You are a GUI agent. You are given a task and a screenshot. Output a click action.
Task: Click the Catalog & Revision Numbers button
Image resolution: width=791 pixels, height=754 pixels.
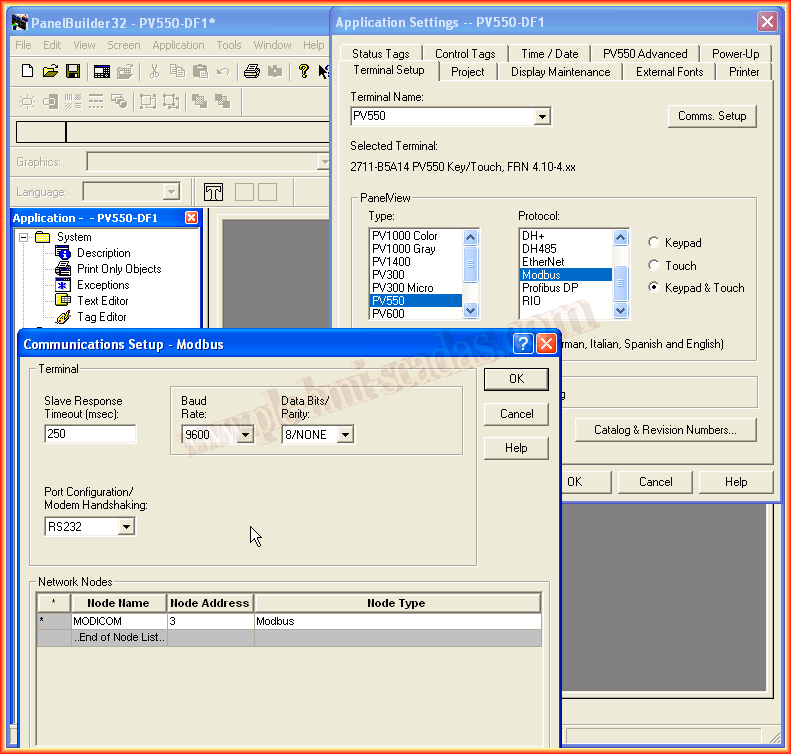click(664, 430)
